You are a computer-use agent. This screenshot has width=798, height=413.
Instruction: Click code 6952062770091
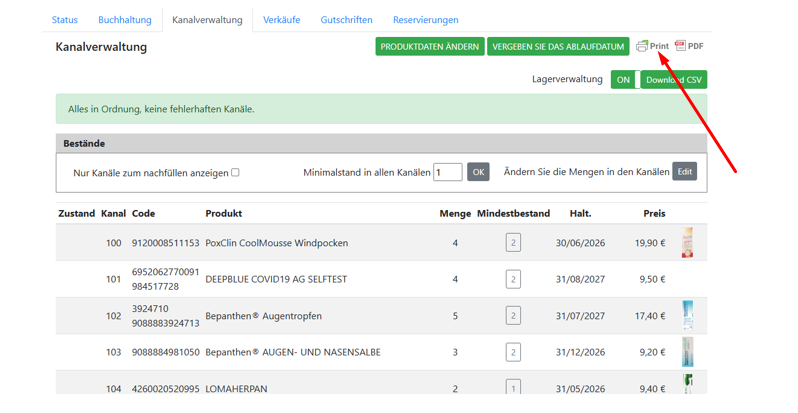point(165,272)
